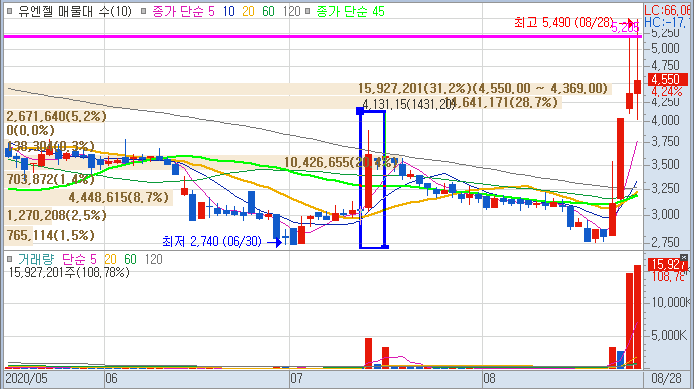Click the 2,750 level on the price axis
This screenshot has height=389, width=694.
point(665,243)
